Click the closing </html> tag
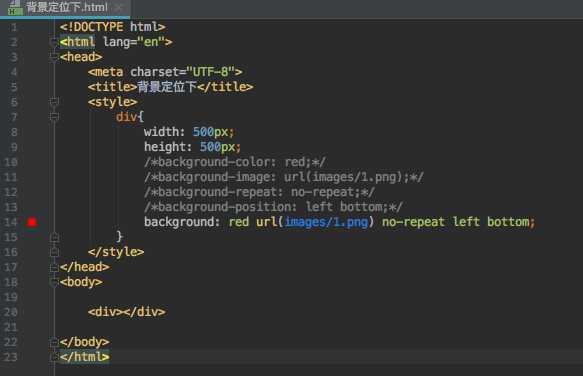Image resolution: width=583 pixels, height=376 pixels. pyautogui.click(x=84, y=357)
